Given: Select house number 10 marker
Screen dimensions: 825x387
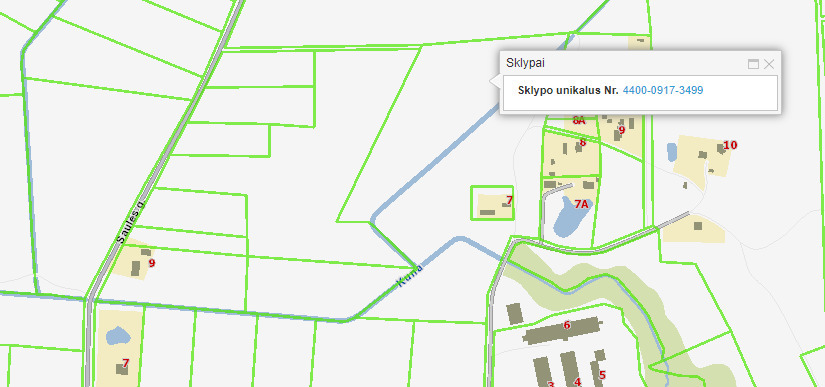Looking at the screenshot, I should (x=730, y=145).
